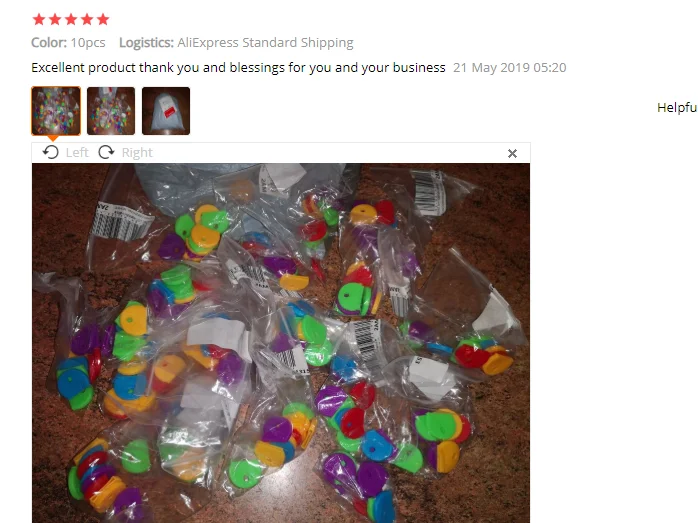
Task: Click the 'Excellent product thank you' review text
Action: coord(238,68)
